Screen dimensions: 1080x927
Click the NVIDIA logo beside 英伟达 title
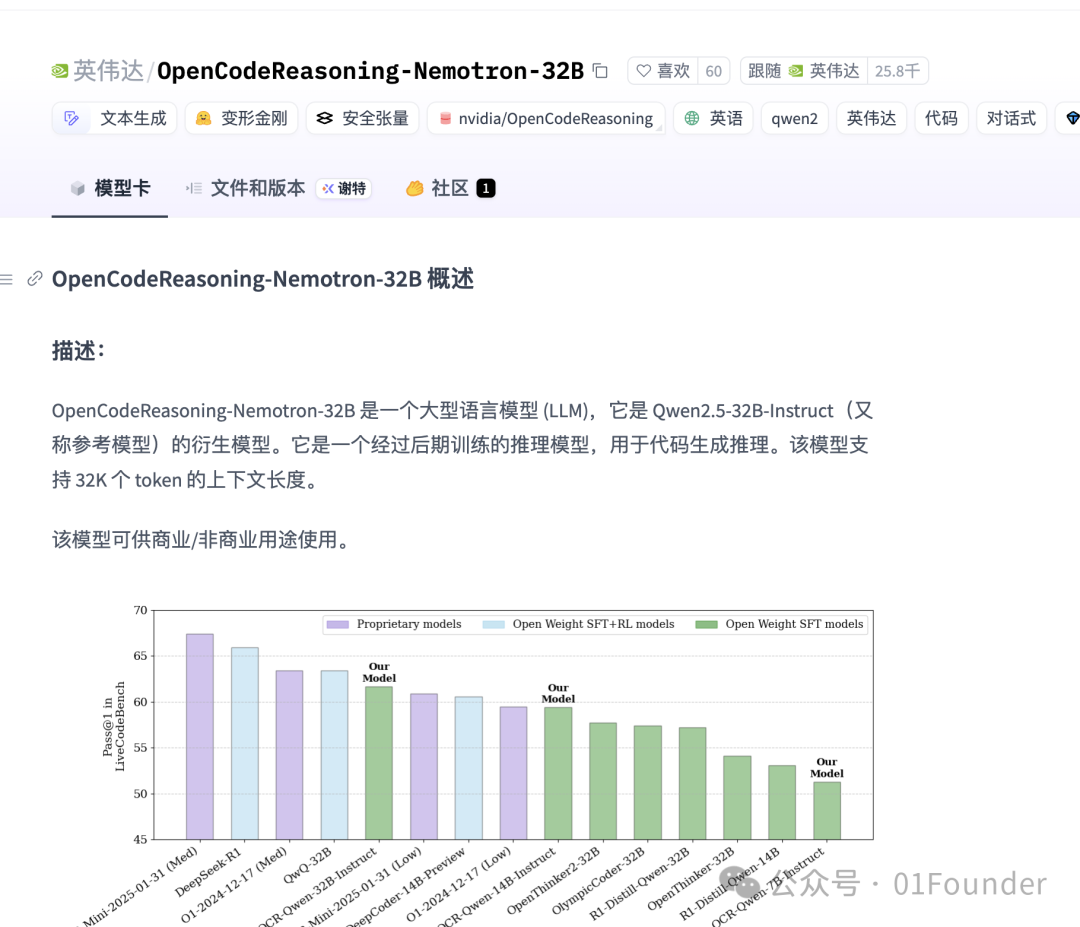[x=60, y=71]
